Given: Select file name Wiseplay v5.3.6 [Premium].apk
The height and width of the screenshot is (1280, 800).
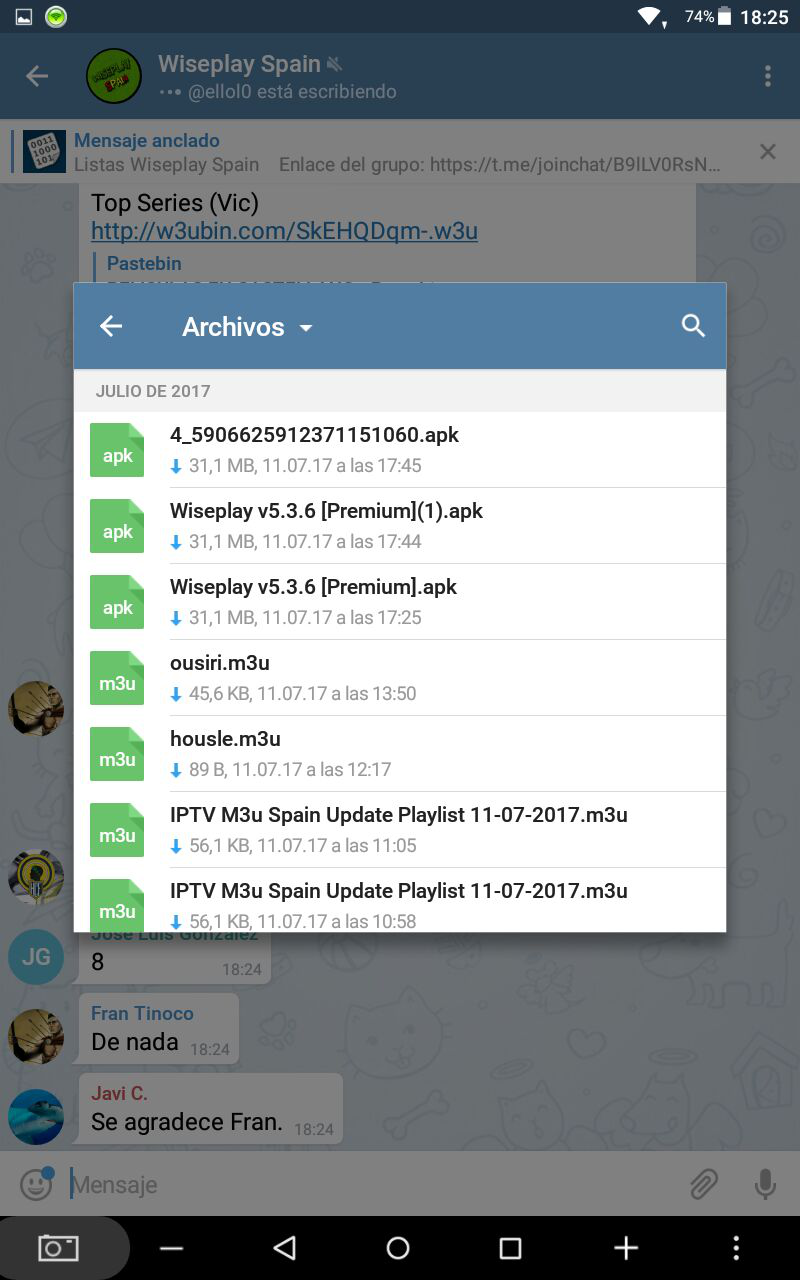Looking at the screenshot, I should pos(313,587).
